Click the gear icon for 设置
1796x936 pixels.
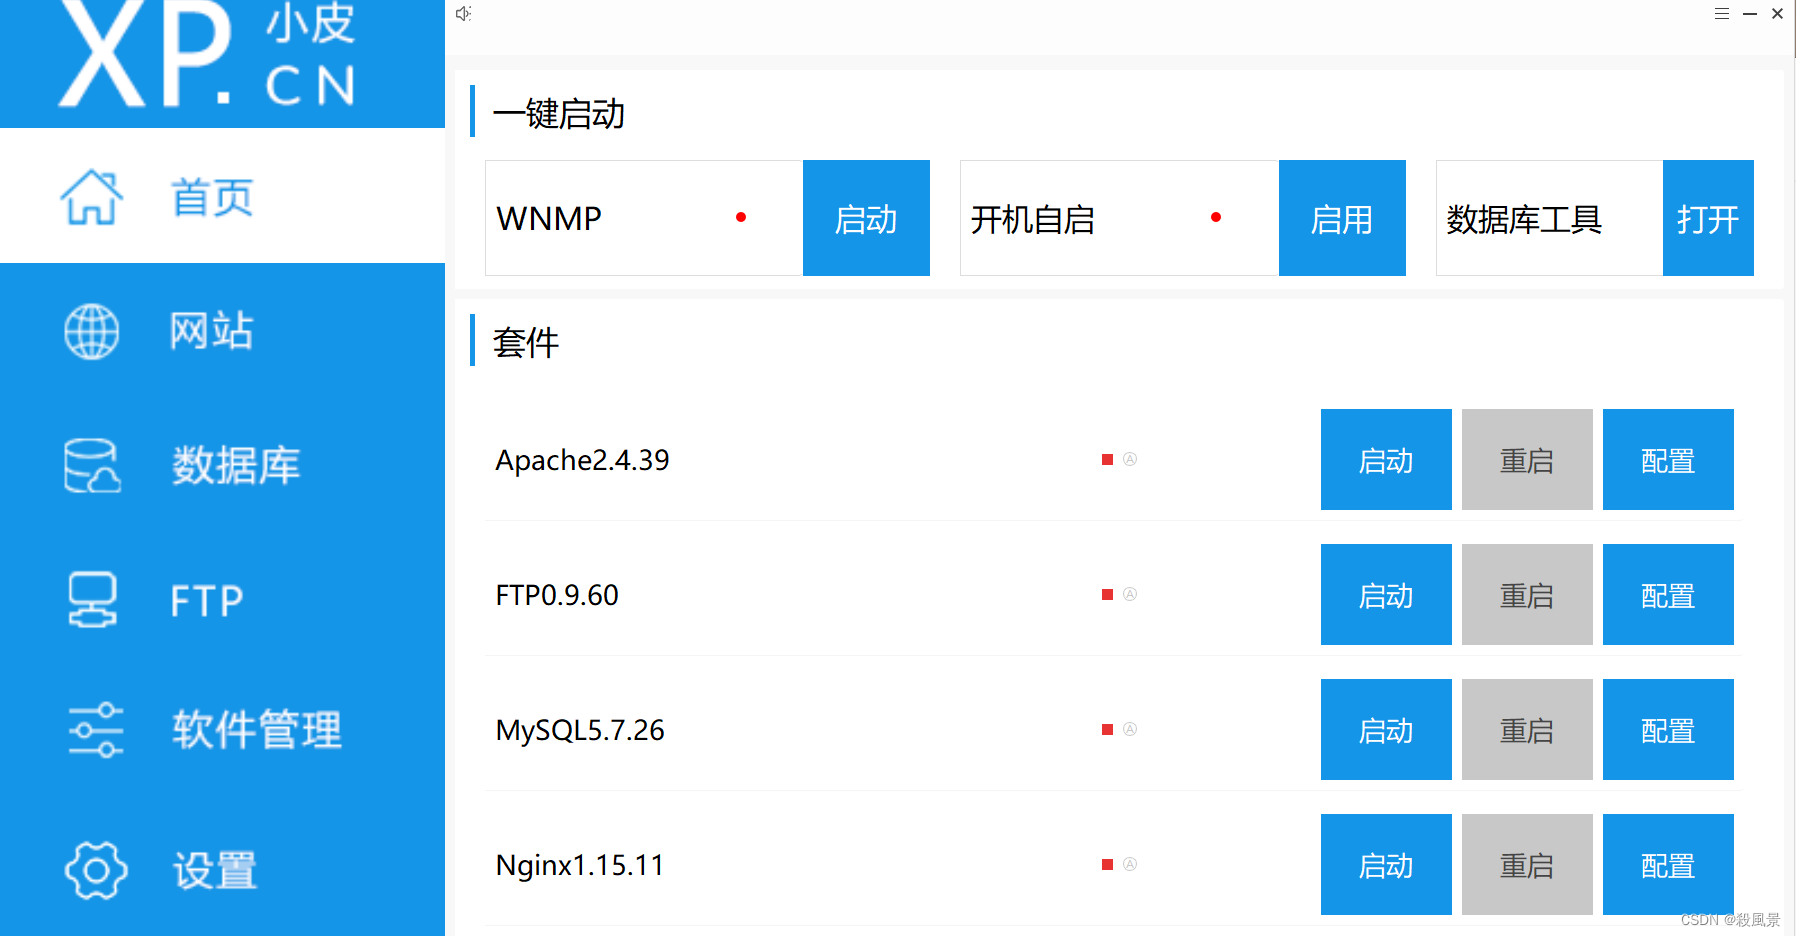click(96, 870)
